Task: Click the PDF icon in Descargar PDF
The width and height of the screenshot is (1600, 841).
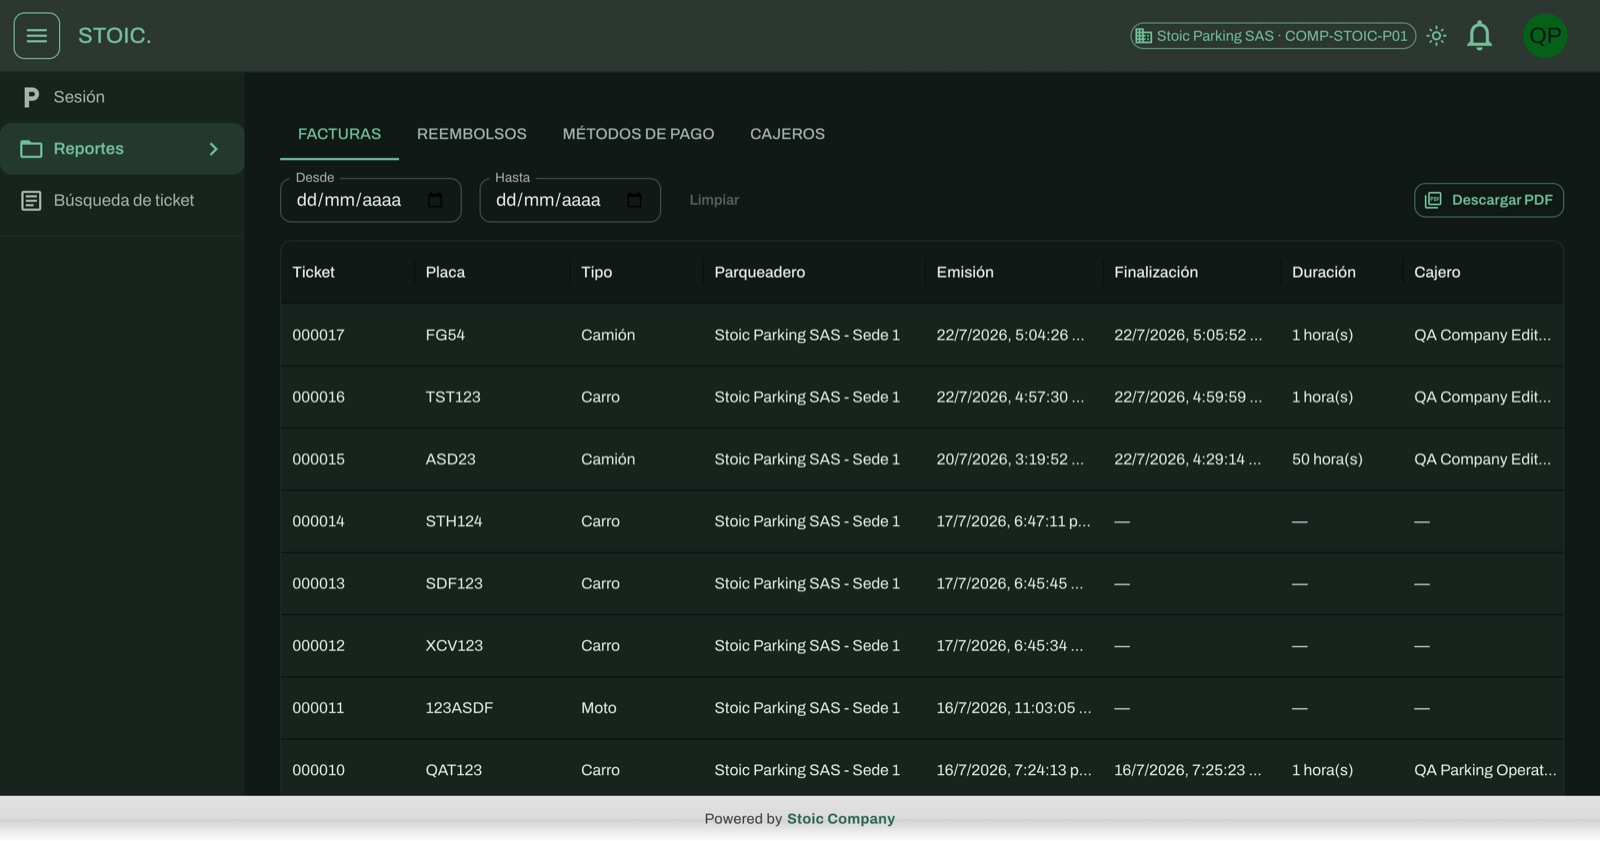Action: click(1433, 200)
